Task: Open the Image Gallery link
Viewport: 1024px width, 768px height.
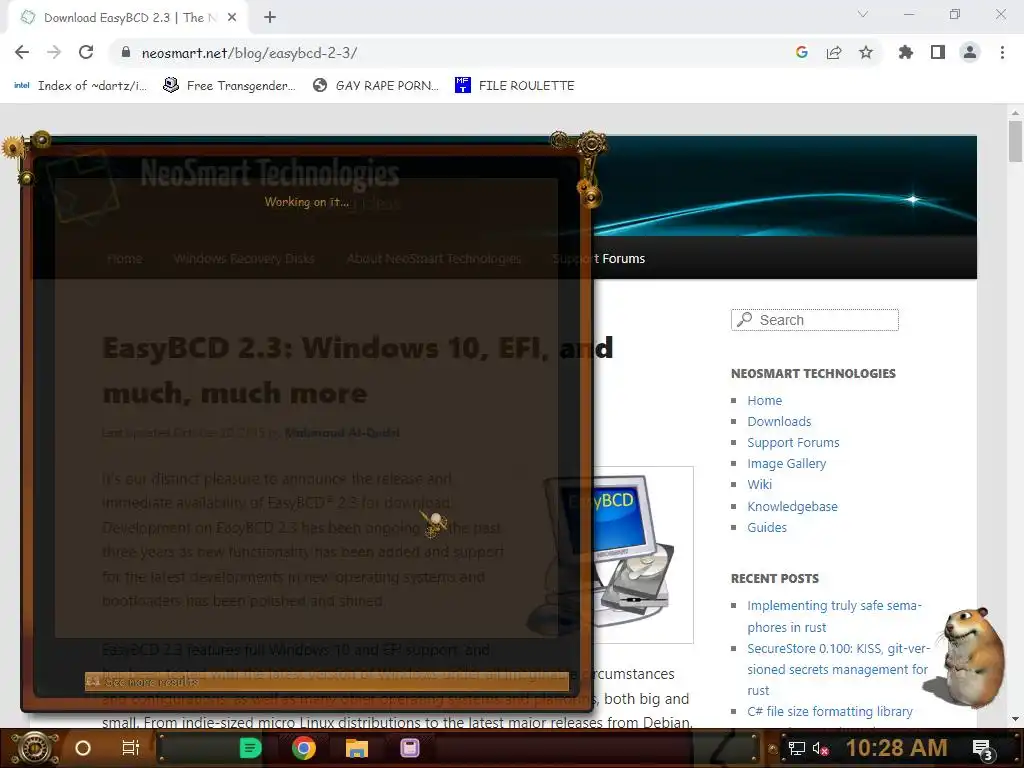Action: tap(787, 463)
